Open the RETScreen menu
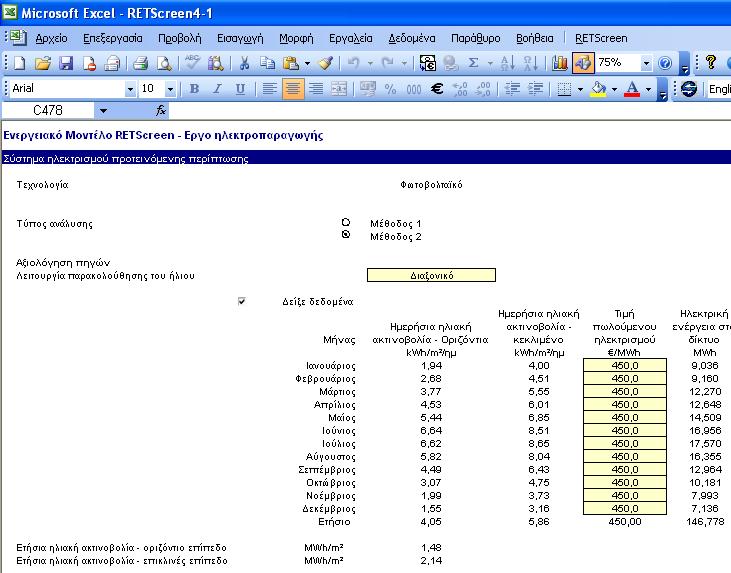The height and width of the screenshot is (573, 731). [x=601, y=38]
